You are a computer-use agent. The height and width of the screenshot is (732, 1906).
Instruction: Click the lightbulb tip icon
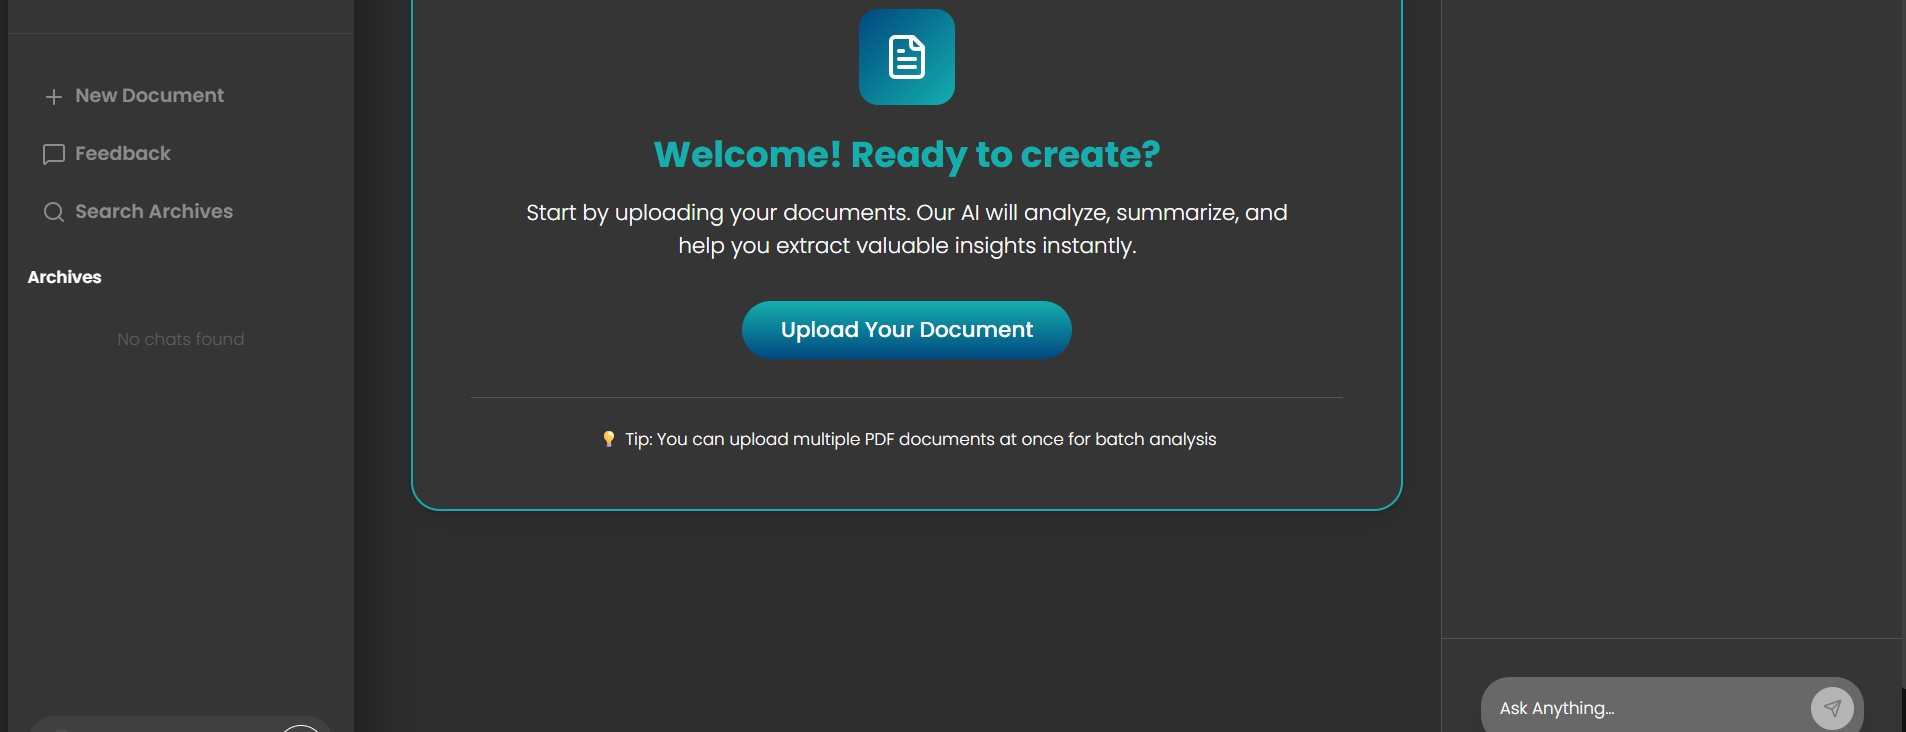tap(608, 439)
